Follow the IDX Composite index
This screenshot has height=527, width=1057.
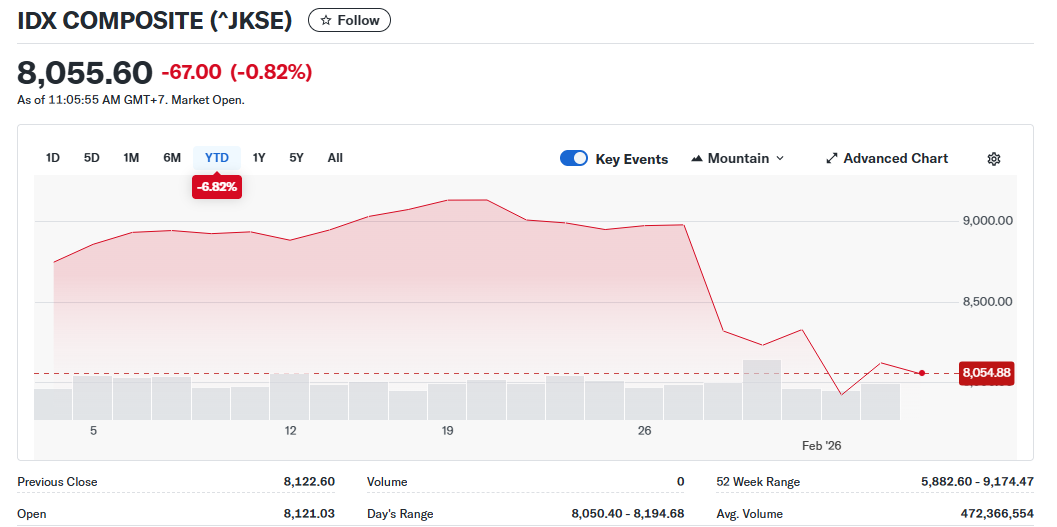point(349,20)
